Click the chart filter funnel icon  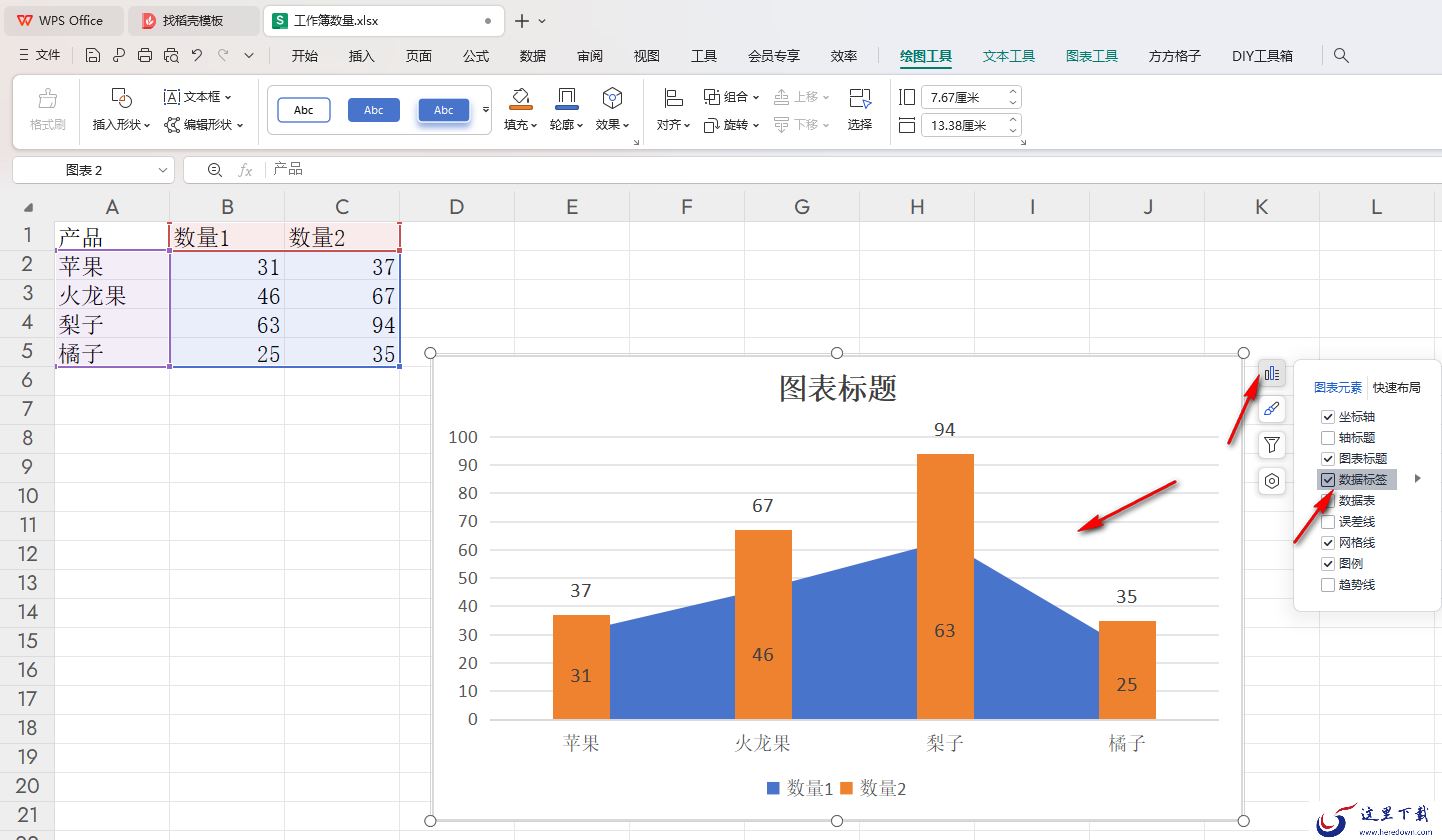[x=1271, y=445]
